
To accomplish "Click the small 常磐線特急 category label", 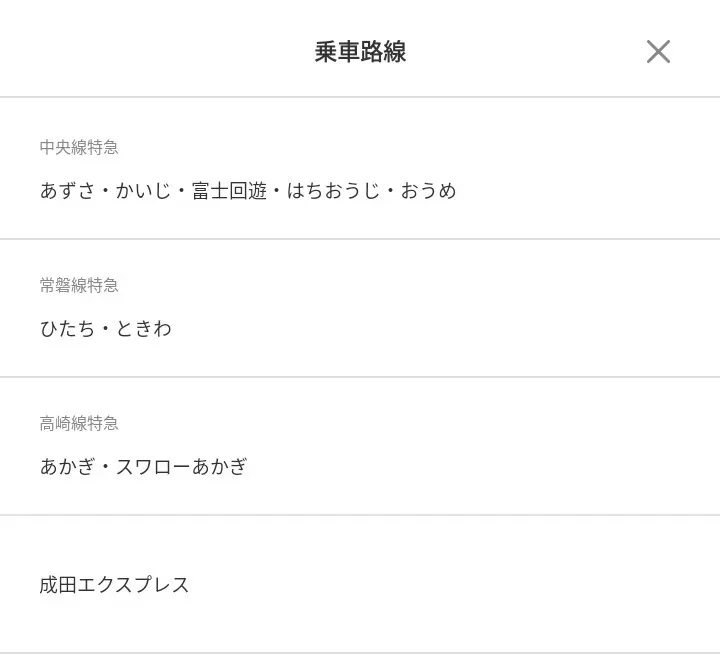I will (x=79, y=285).
